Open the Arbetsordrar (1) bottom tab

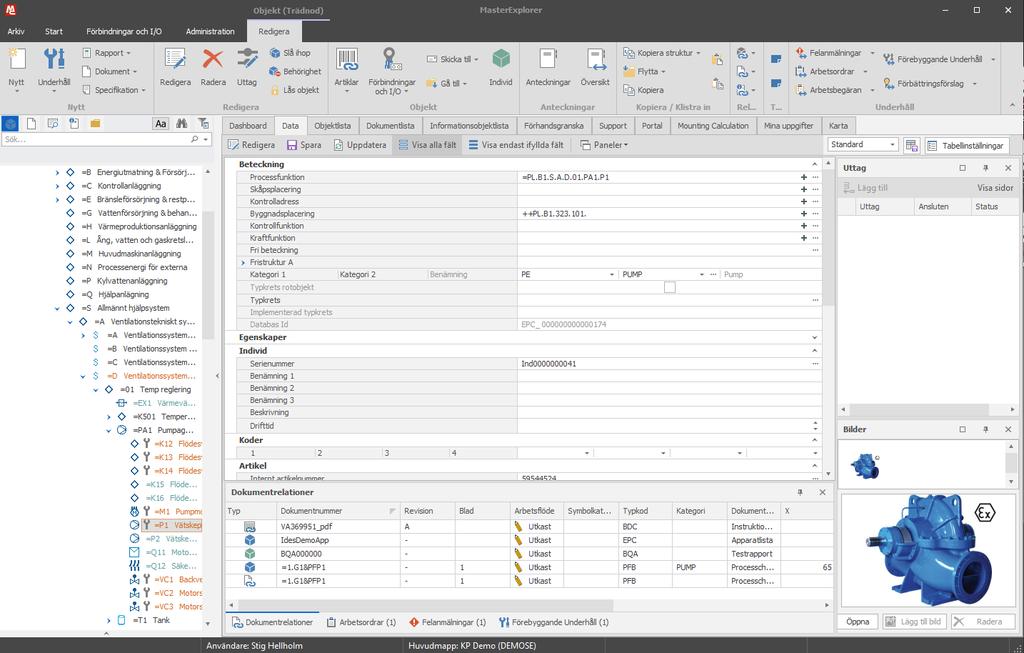click(361, 622)
